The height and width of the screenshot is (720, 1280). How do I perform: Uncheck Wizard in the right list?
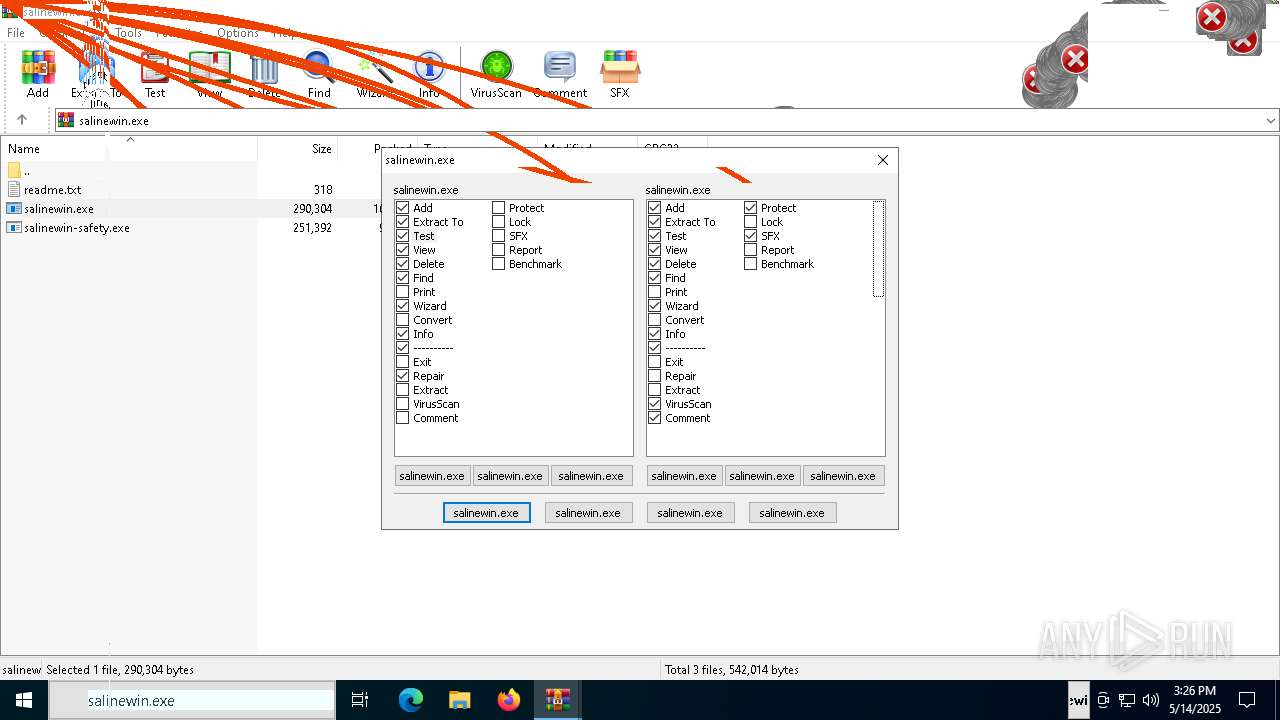point(655,306)
